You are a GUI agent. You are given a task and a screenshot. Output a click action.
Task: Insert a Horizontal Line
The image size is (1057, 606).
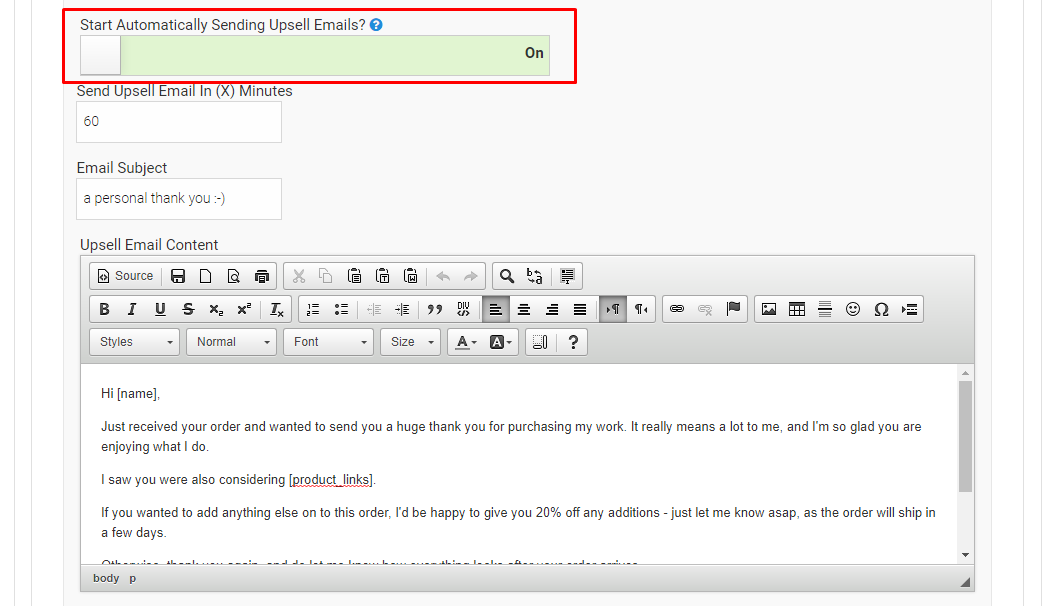tap(824, 309)
